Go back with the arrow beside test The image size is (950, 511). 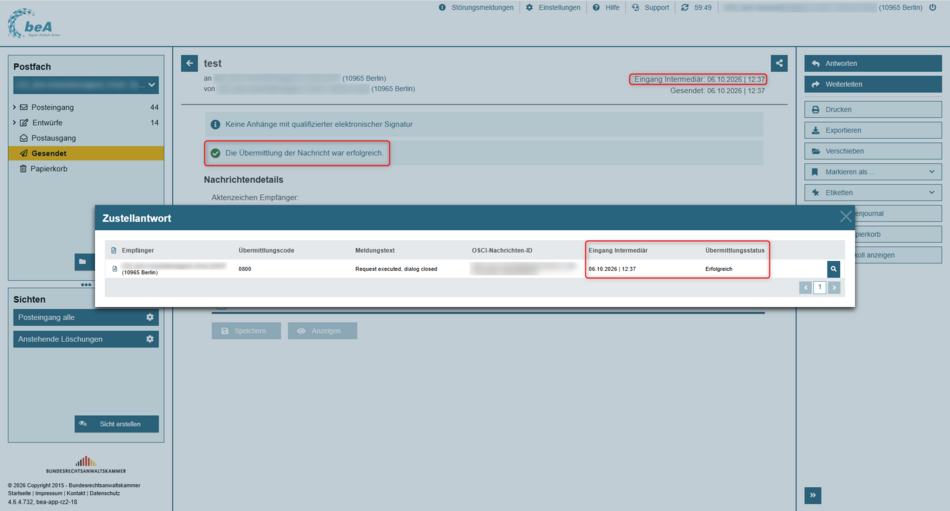coord(190,63)
